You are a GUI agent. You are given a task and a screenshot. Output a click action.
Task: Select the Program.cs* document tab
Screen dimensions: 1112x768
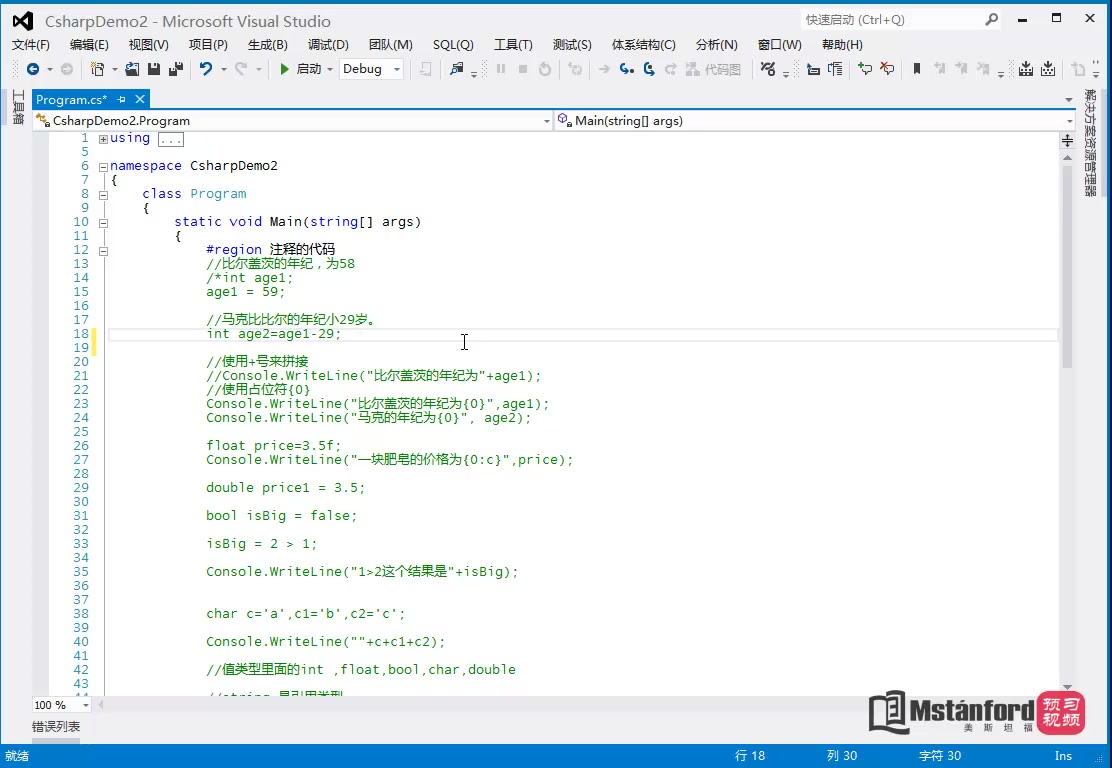click(x=71, y=99)
